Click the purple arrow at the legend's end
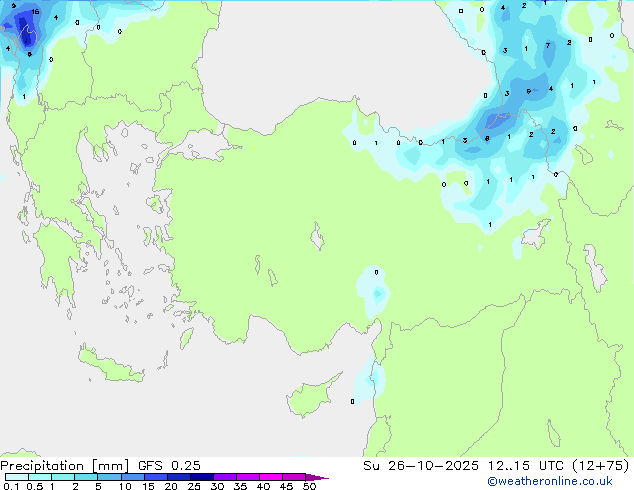 [x=317, y=477]
